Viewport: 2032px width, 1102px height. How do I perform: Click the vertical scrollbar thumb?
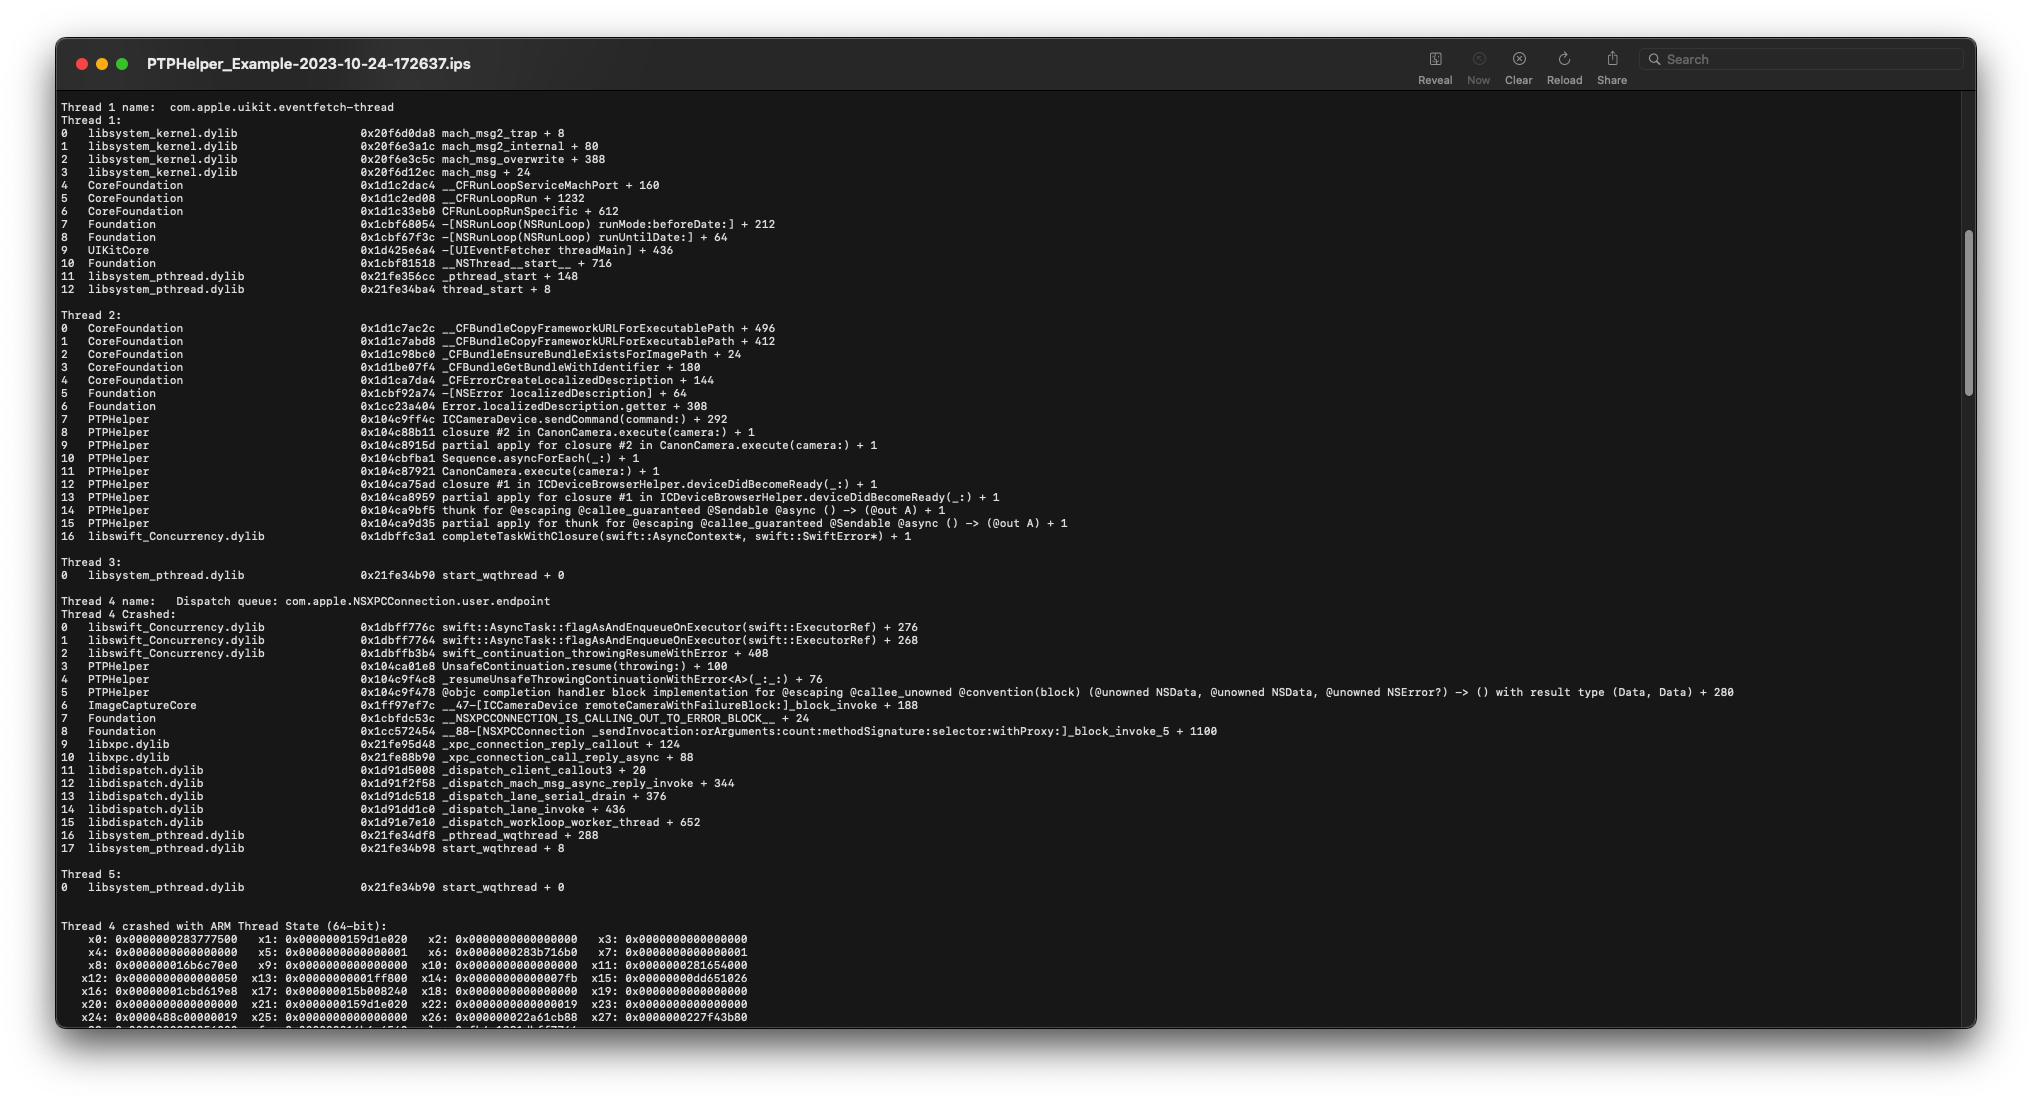(x=1968, y=312)
